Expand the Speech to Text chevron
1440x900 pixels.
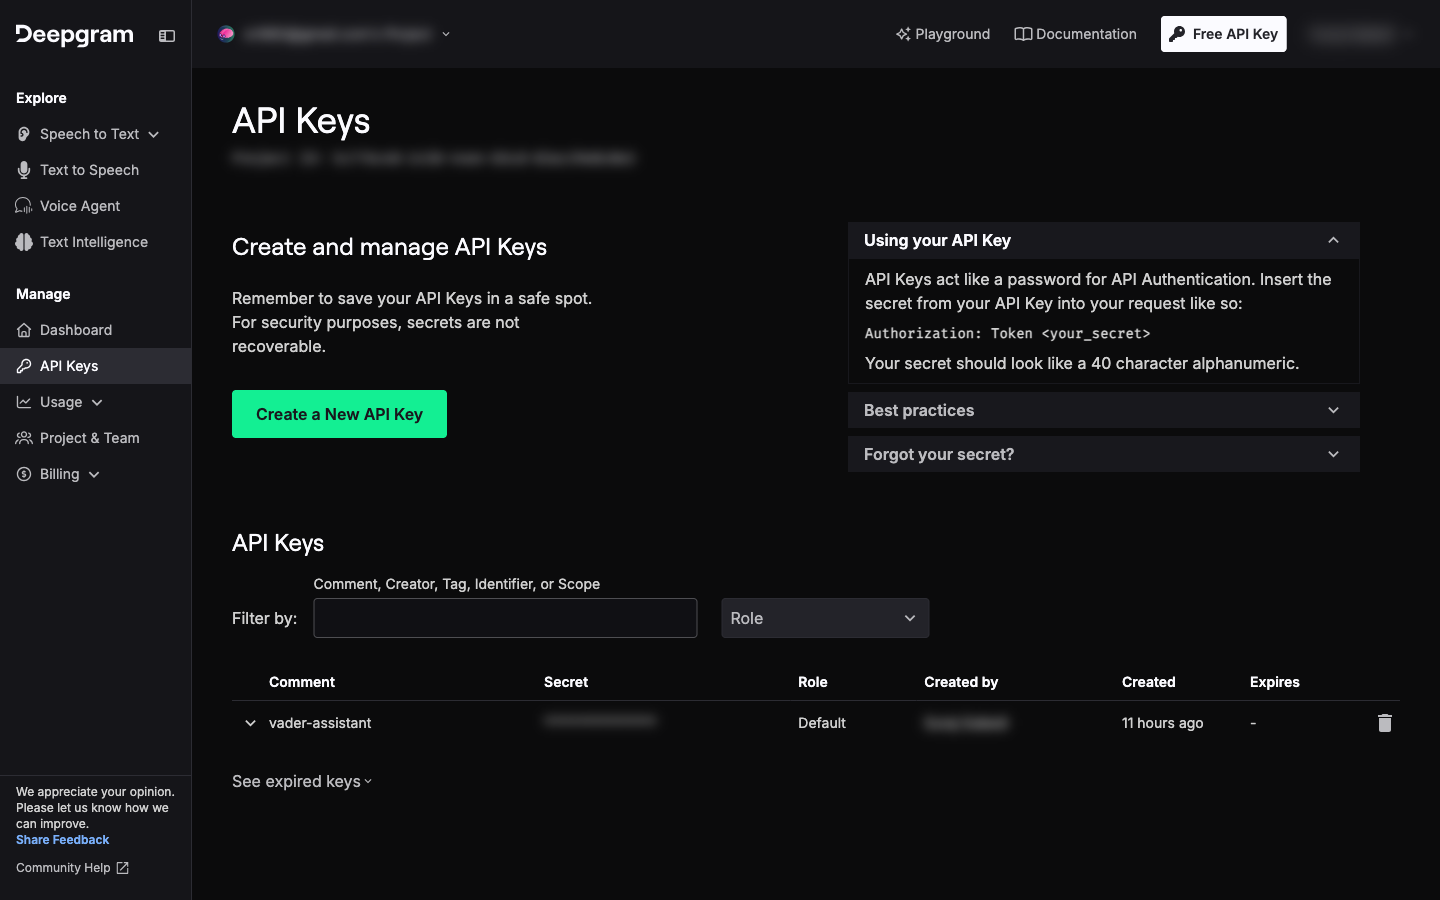[x=153, y=134]
